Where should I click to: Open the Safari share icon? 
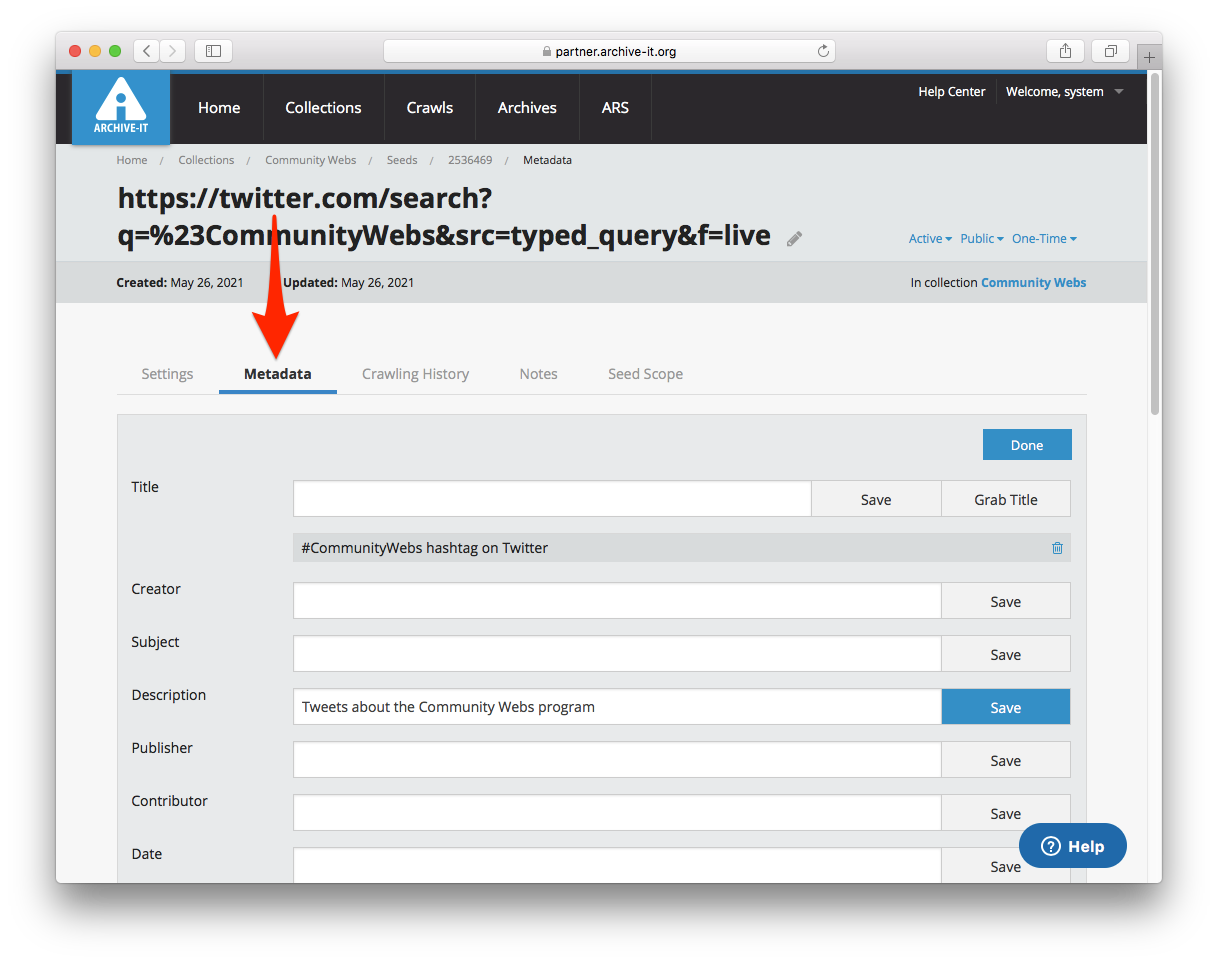(x=1065, y=51)
